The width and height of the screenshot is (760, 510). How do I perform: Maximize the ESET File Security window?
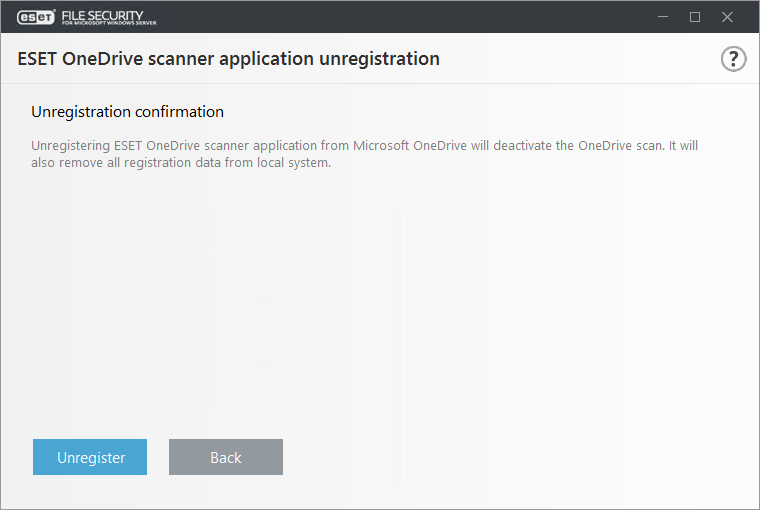[x=695, y=17]
